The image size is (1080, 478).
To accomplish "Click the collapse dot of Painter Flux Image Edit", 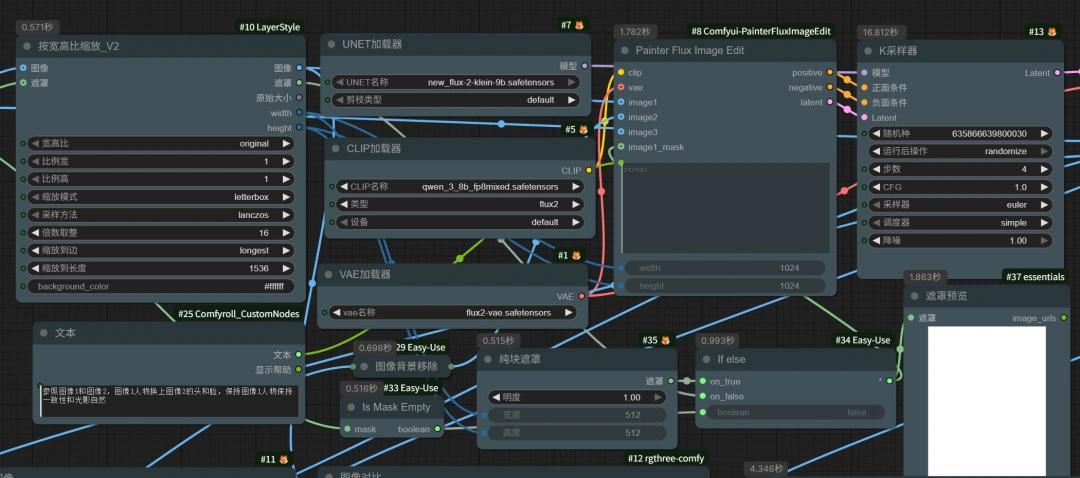I will coord(624,51).
